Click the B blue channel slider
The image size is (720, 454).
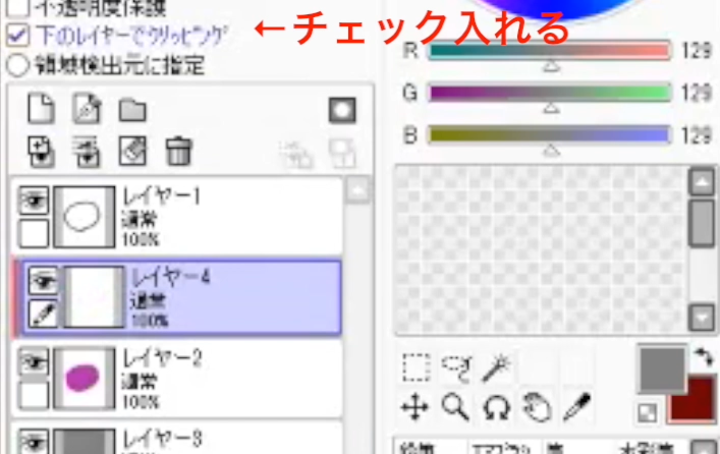(x=550, y=135)
